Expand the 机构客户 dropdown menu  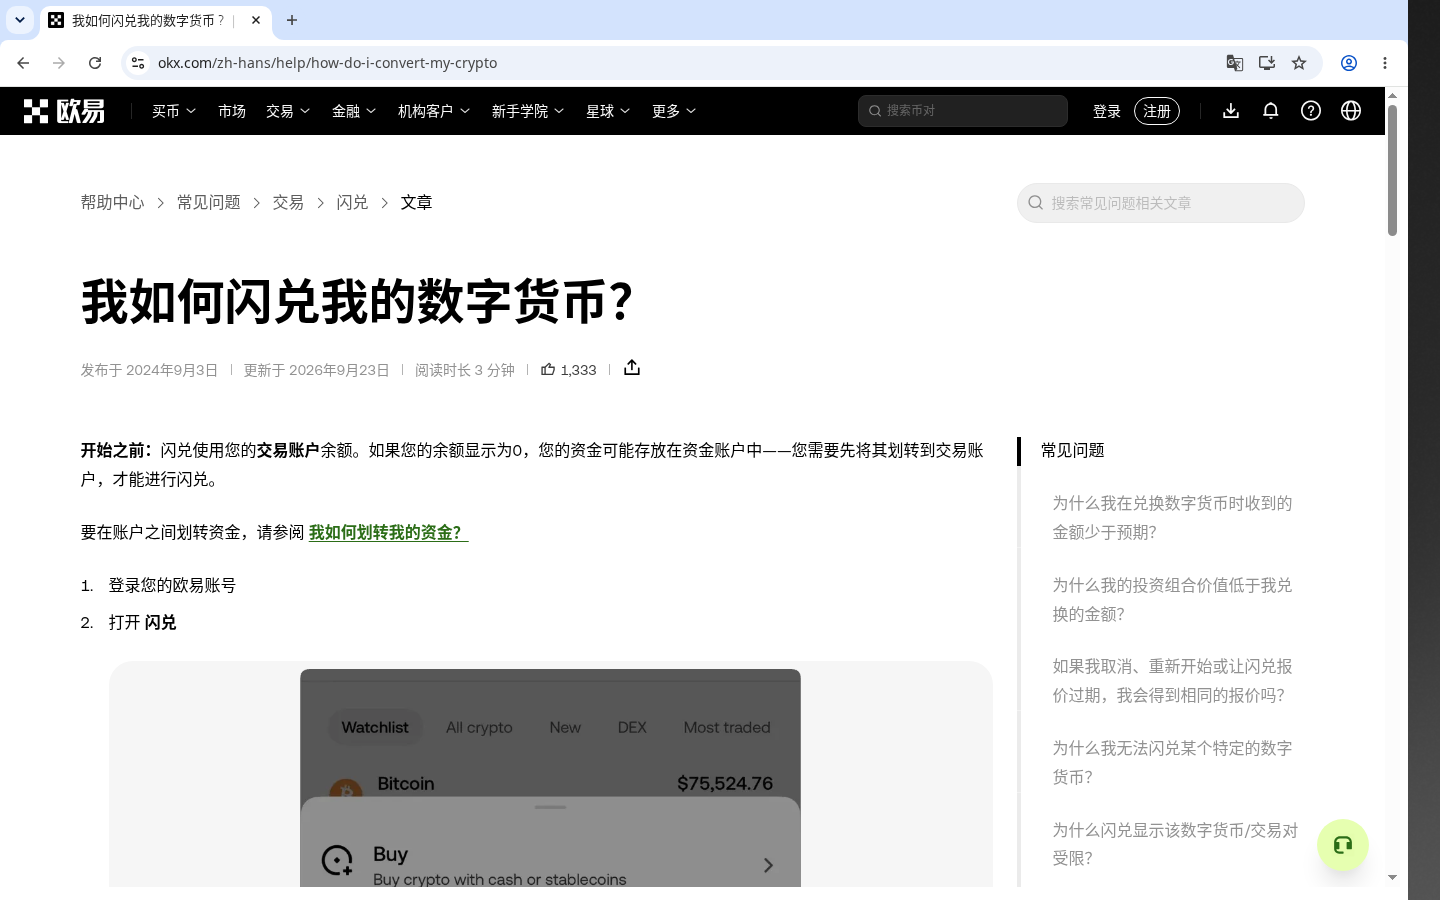tap(434, 111)
